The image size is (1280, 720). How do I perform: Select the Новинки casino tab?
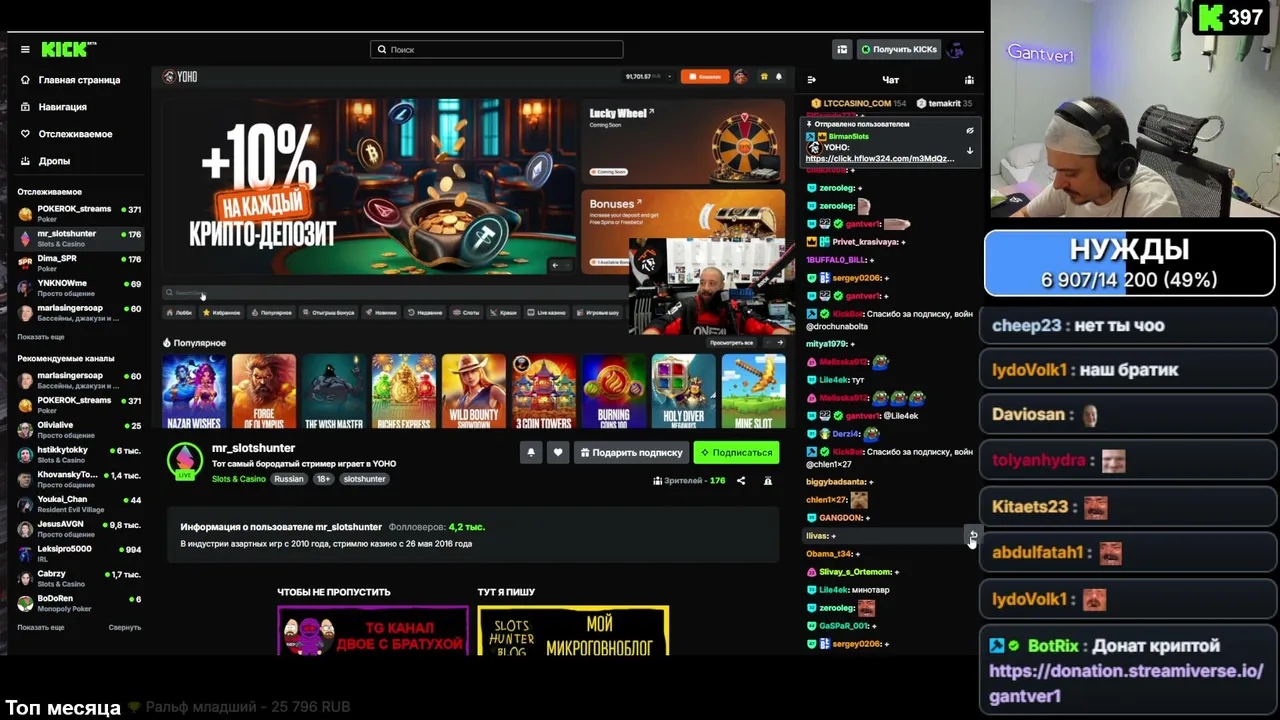point(381,313)
